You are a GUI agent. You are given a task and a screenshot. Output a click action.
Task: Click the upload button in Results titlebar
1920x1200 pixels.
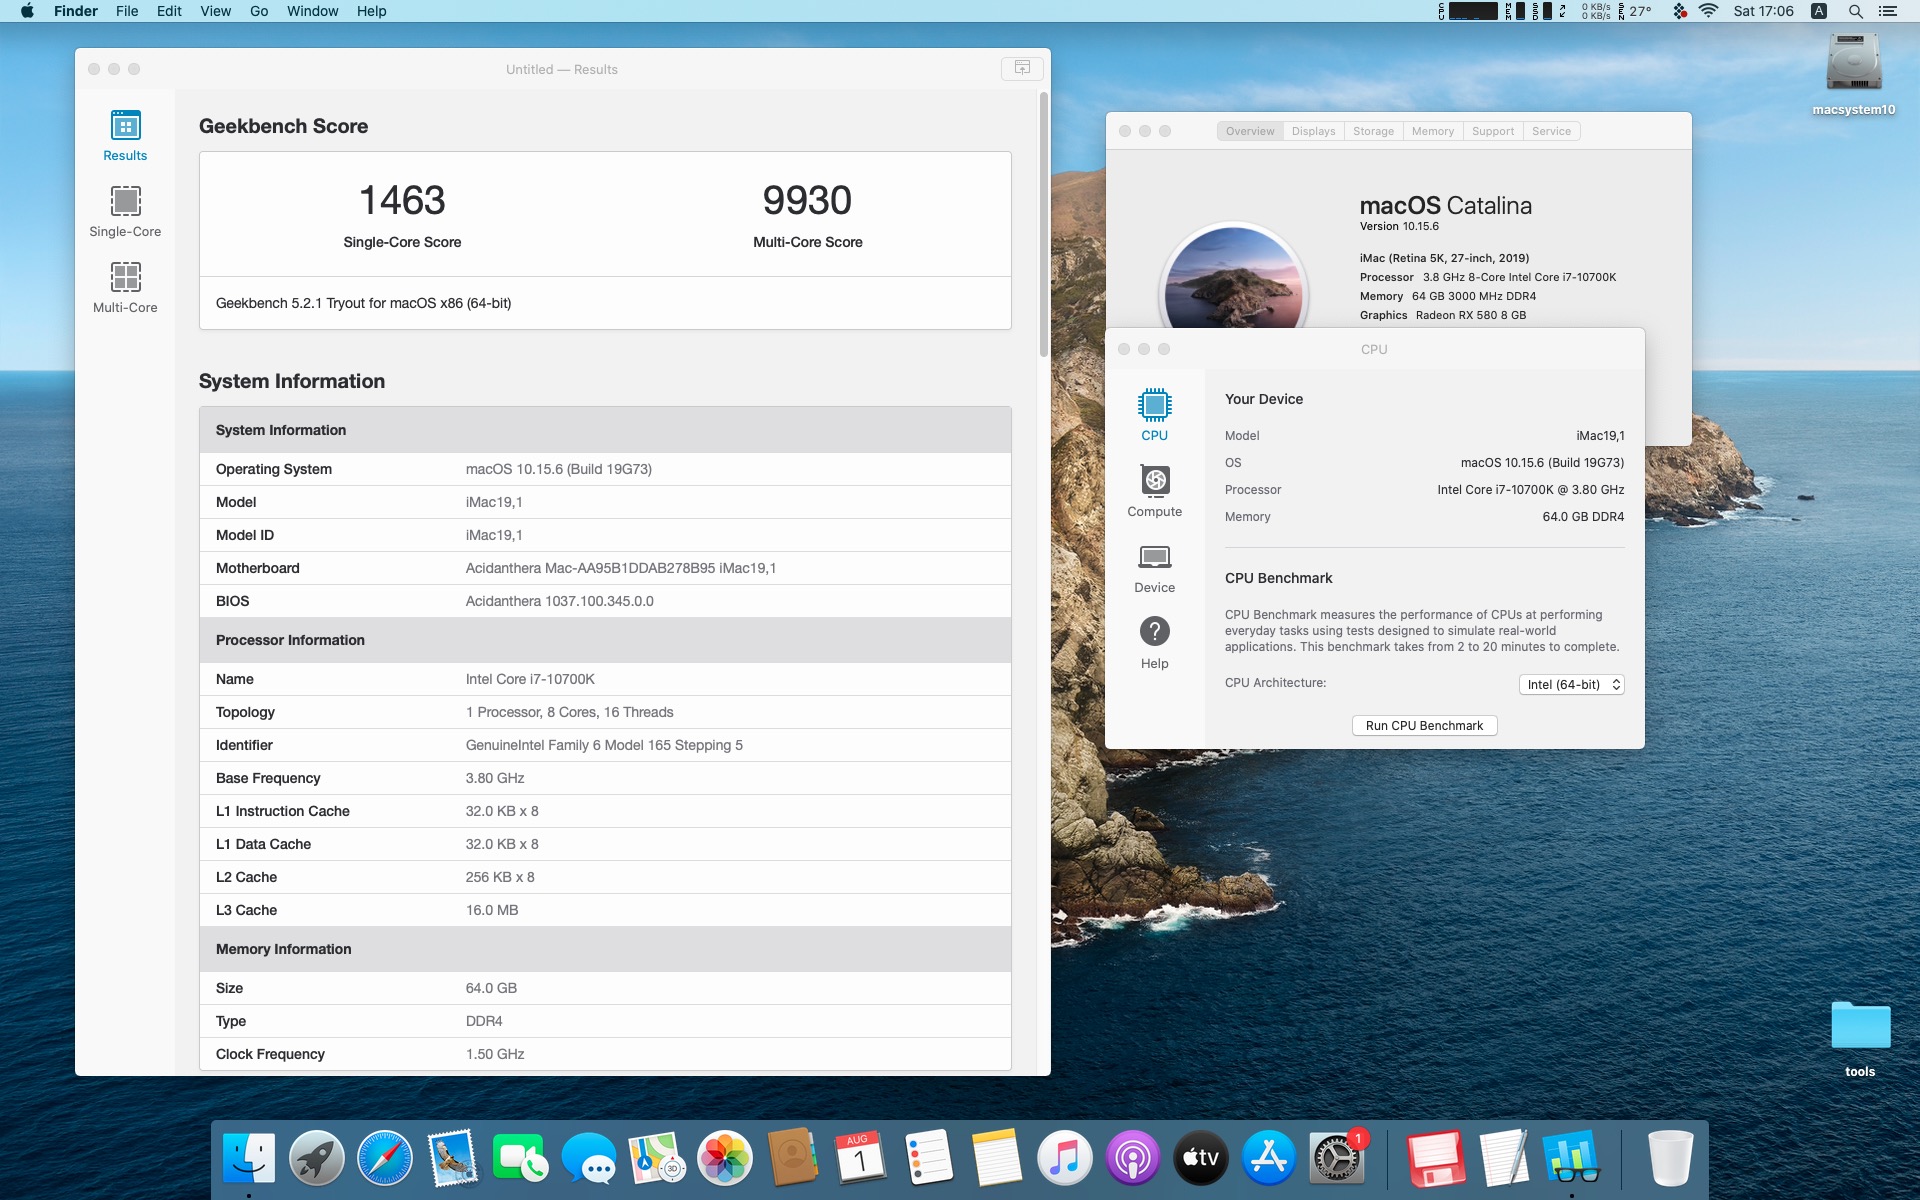tap(1022, 68)
